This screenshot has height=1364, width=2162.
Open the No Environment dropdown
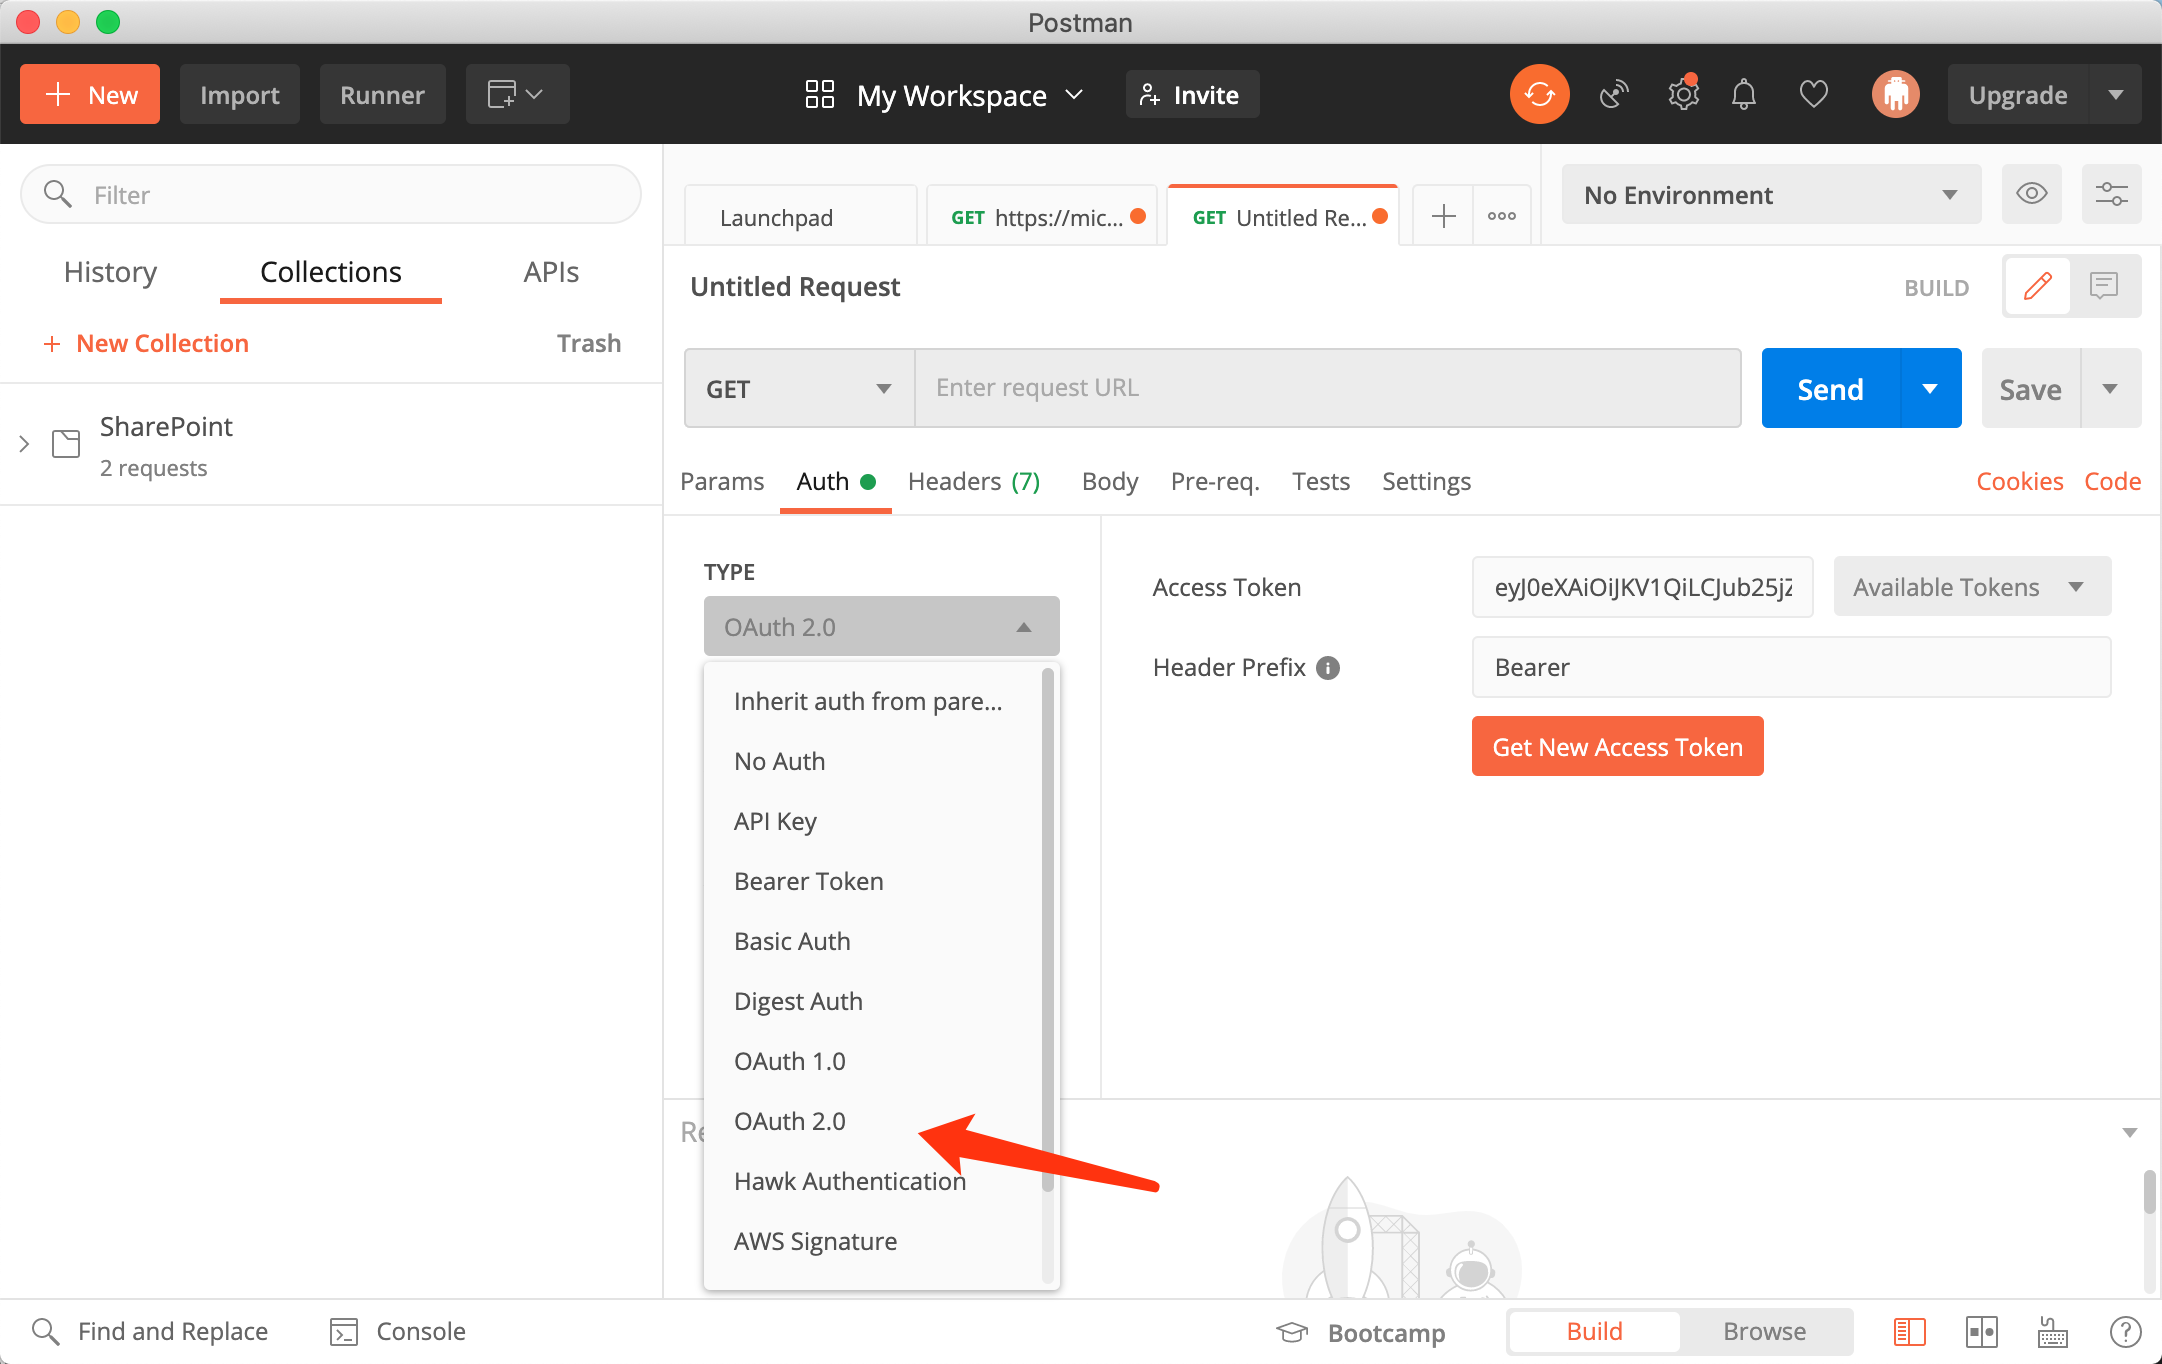tap(1771, 194)
